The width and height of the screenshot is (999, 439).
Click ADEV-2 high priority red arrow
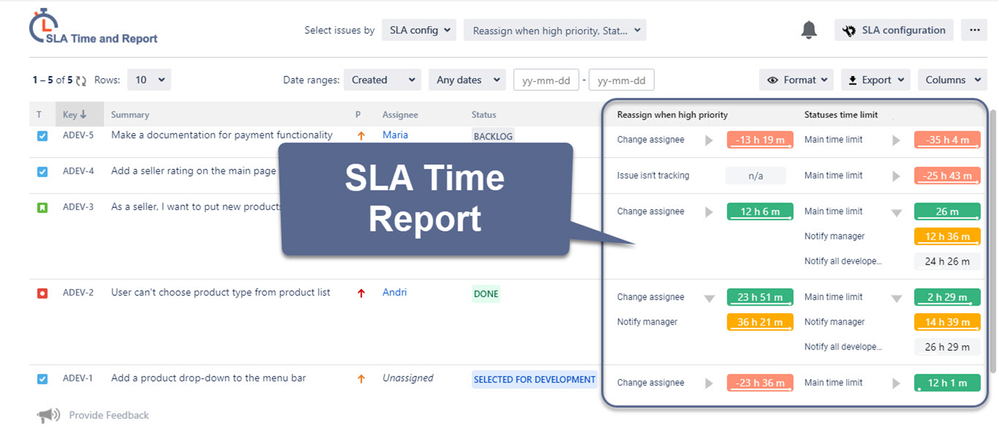pyautogui.click(x=361, y=293)
